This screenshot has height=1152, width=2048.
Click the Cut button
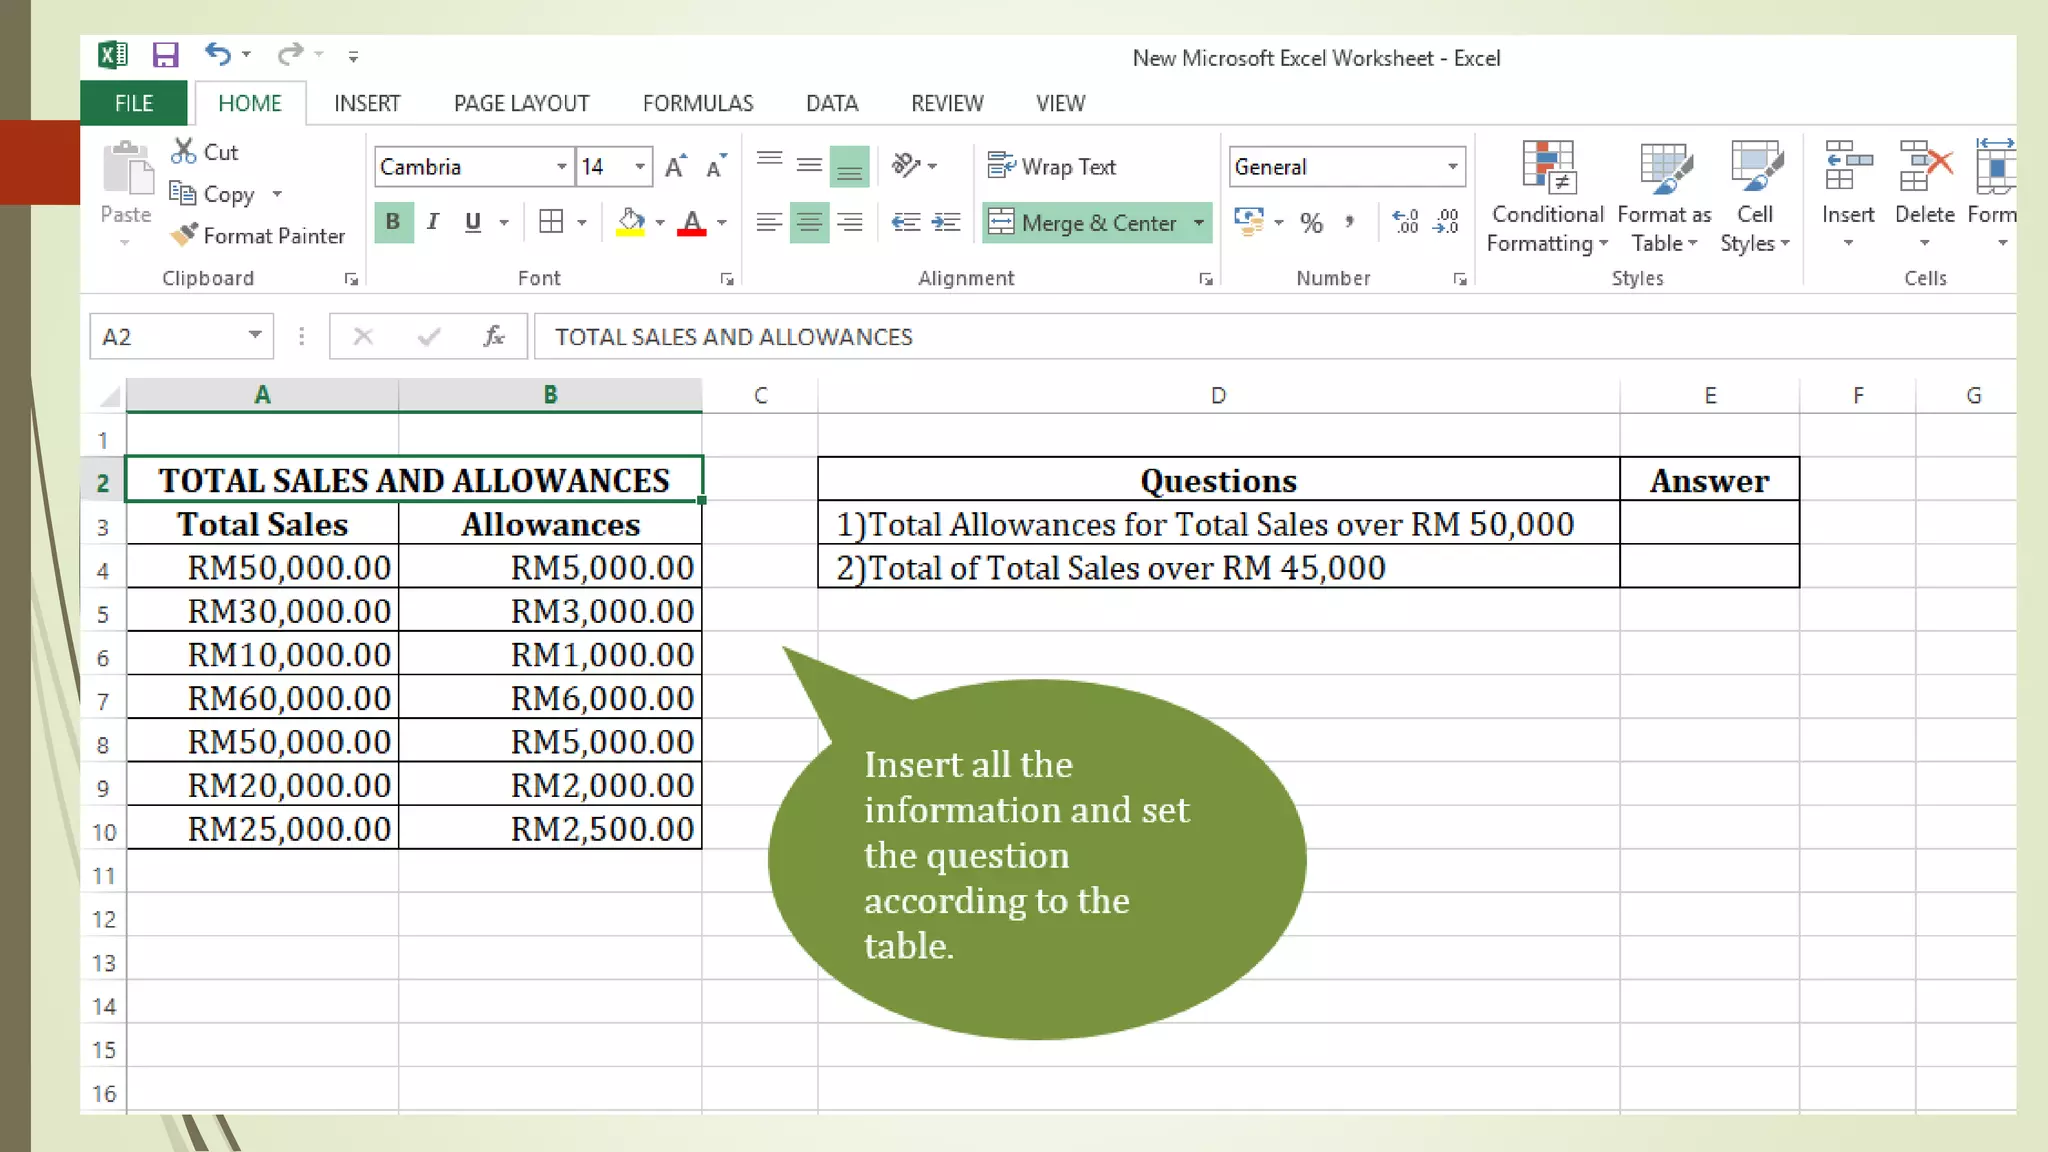click(205, 152)
